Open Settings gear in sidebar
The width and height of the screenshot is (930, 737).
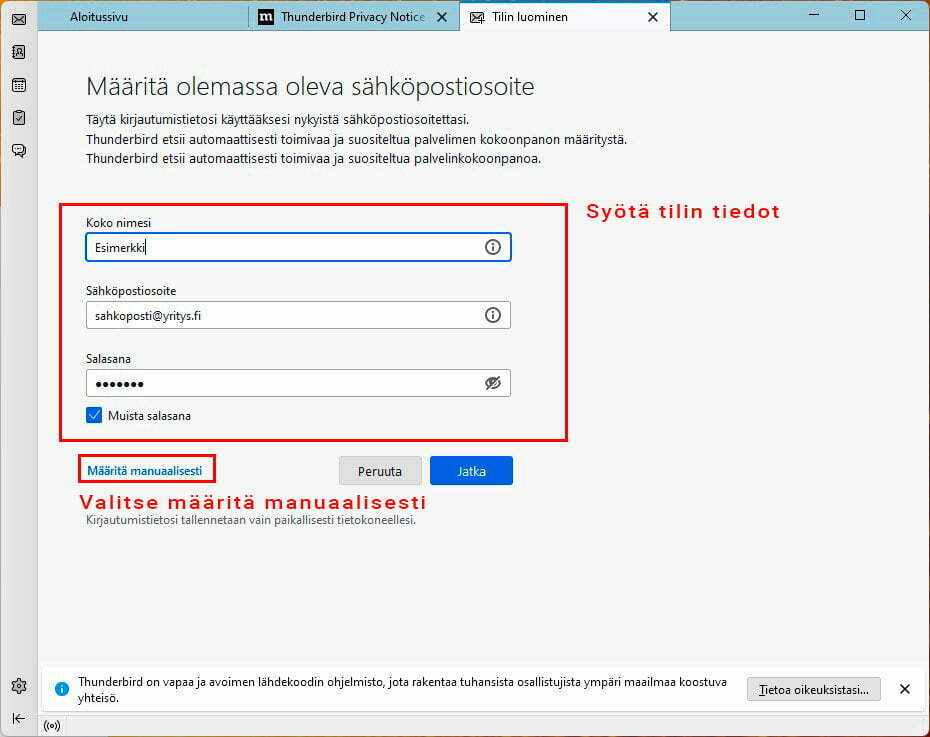click(19, 686)
